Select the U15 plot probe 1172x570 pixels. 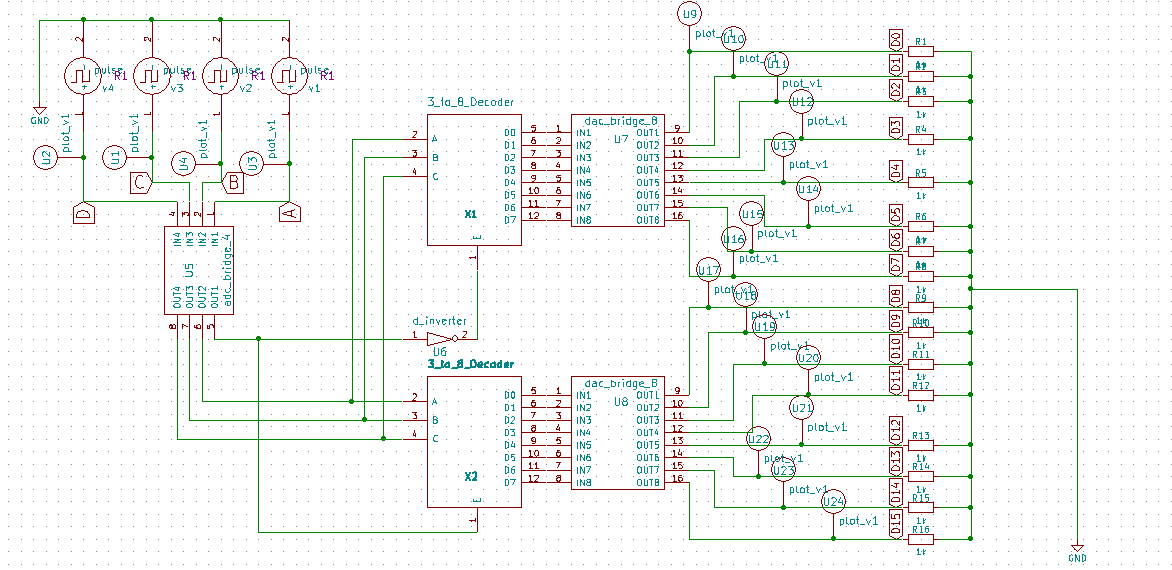[752, 214]
